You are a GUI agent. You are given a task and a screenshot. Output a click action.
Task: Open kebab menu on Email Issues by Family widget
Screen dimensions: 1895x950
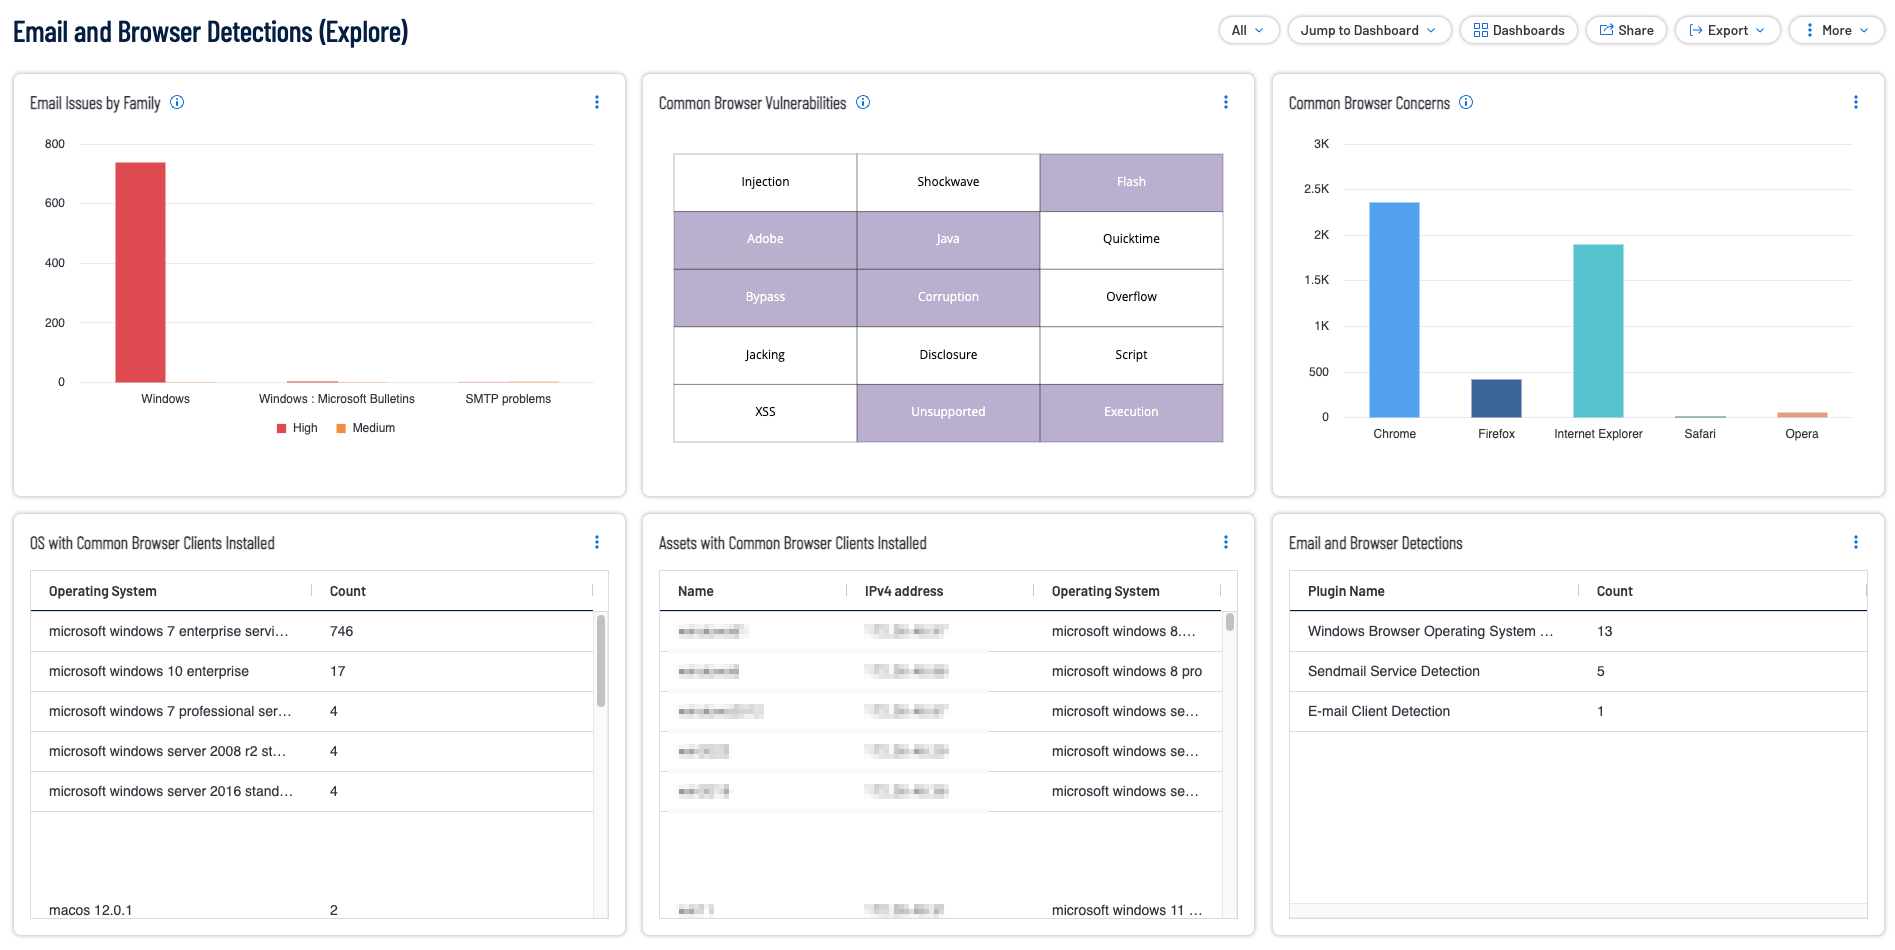pos(597,102)
